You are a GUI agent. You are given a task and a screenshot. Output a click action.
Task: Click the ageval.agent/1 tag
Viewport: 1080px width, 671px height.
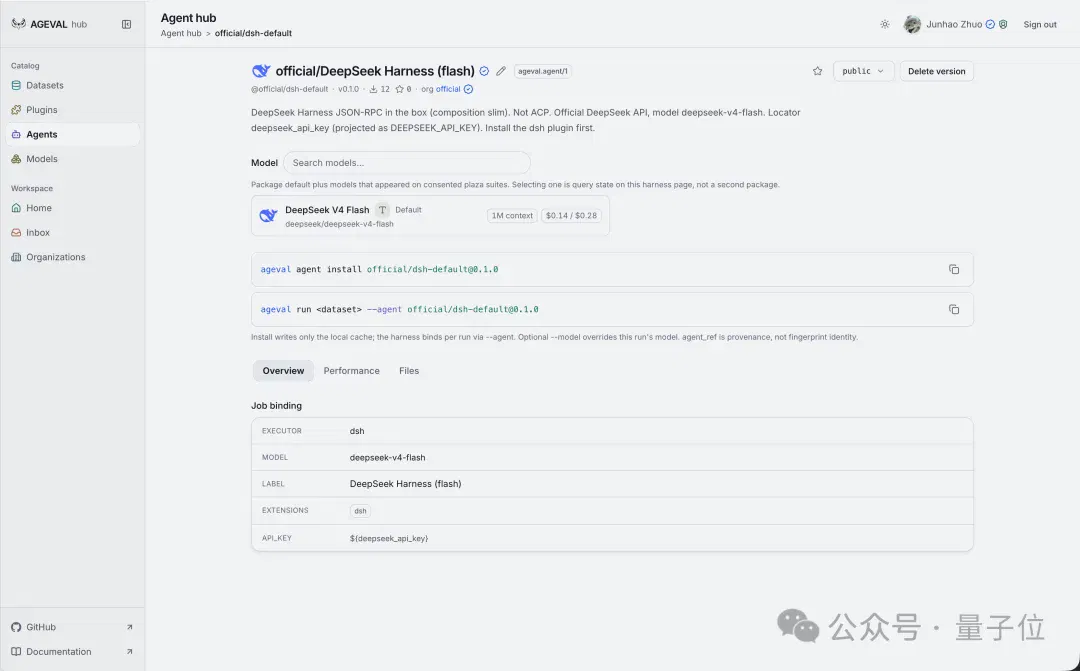(x=543, y=71)
